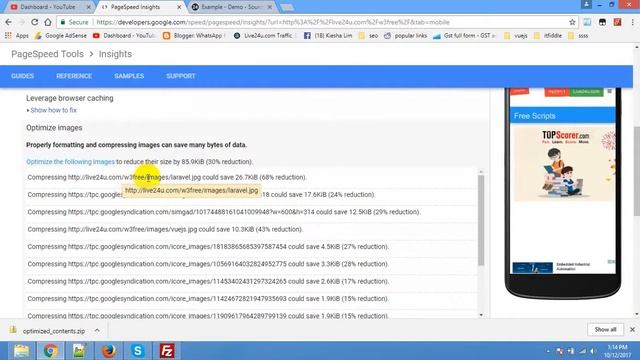Click the laravel.jpg compression result line
This screenshot has height=360, width=640.
(167, 177)
